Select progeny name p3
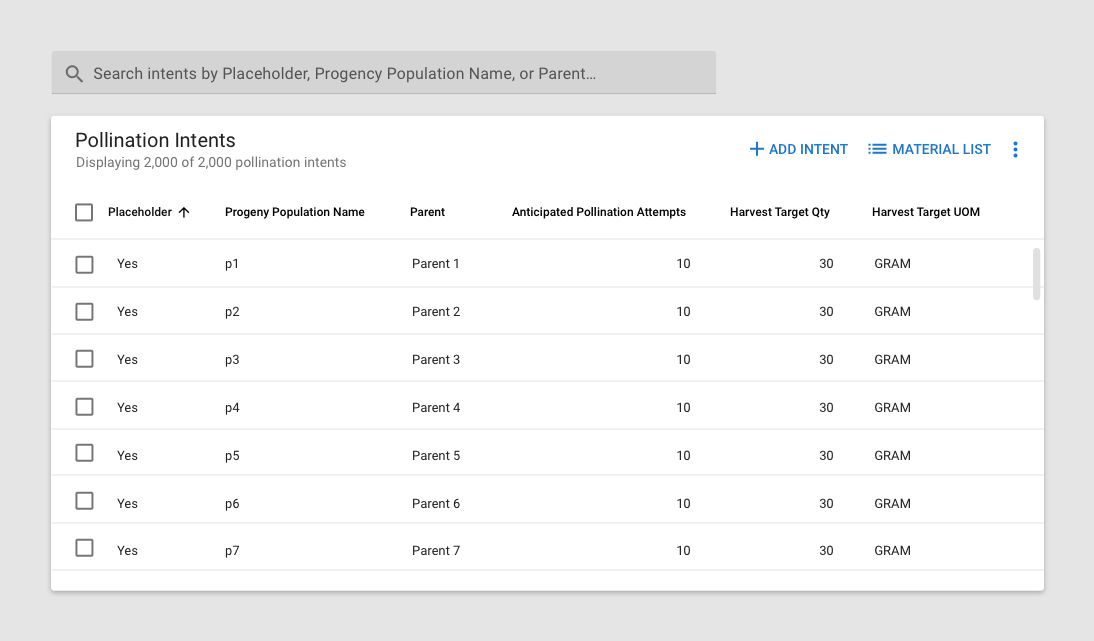Screen dimensions: 1094x641 tap(232, 361)
